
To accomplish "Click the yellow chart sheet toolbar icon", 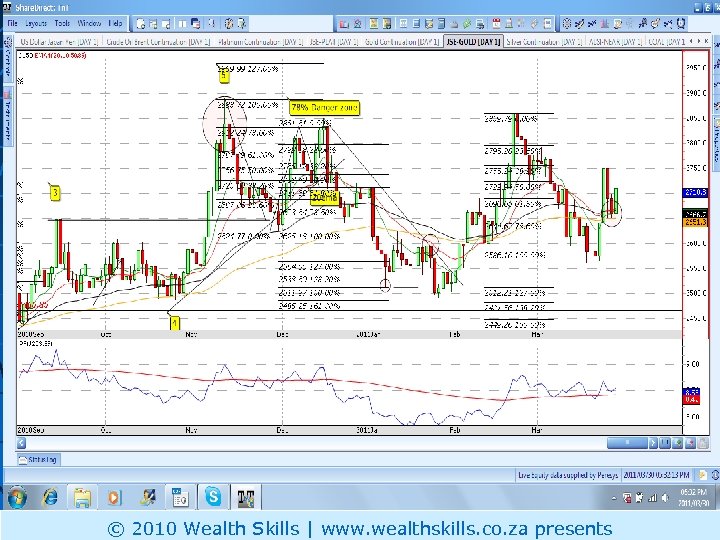I will point(373,23).
